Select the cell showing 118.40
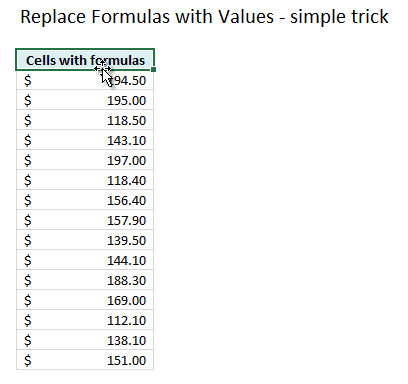The image size is (408, 384). pyautogui.click(x=85, y=180)
